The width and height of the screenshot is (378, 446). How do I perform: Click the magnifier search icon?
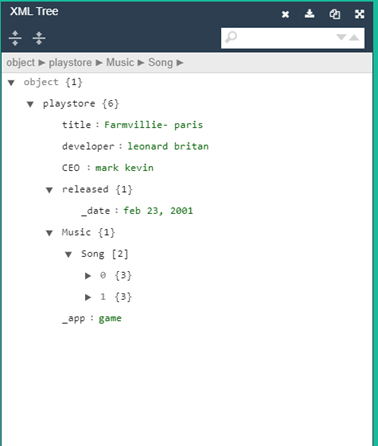(x=231, y=37)
